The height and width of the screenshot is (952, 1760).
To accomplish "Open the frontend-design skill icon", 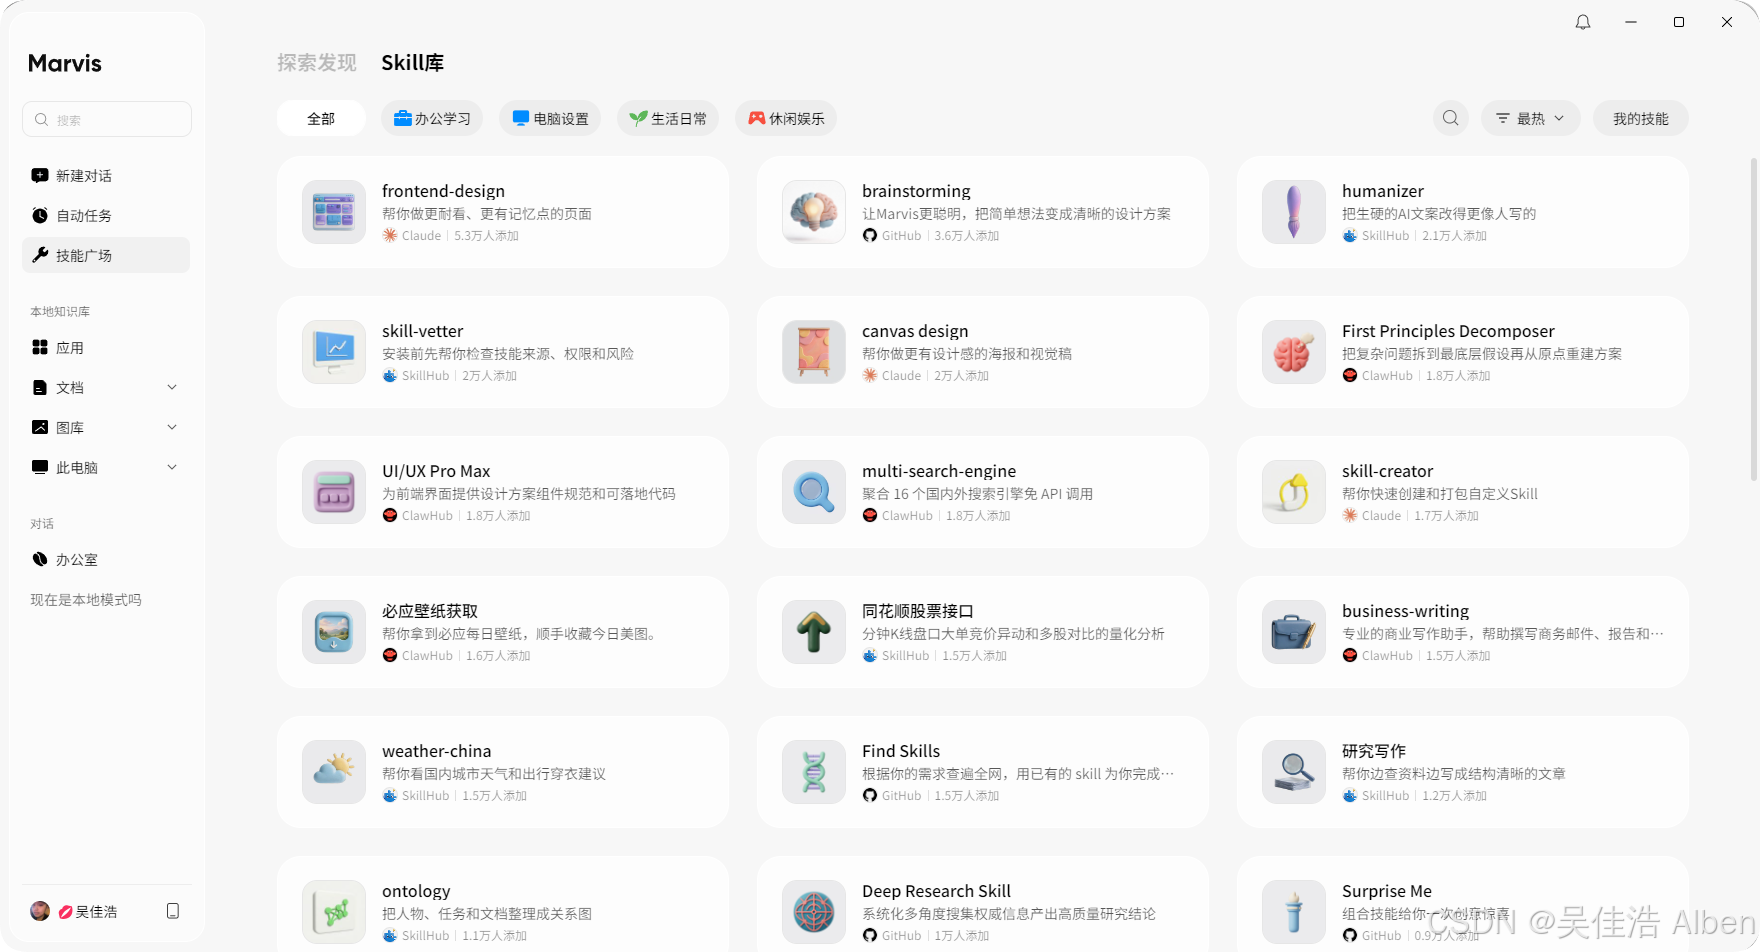I will coord(334,212).
